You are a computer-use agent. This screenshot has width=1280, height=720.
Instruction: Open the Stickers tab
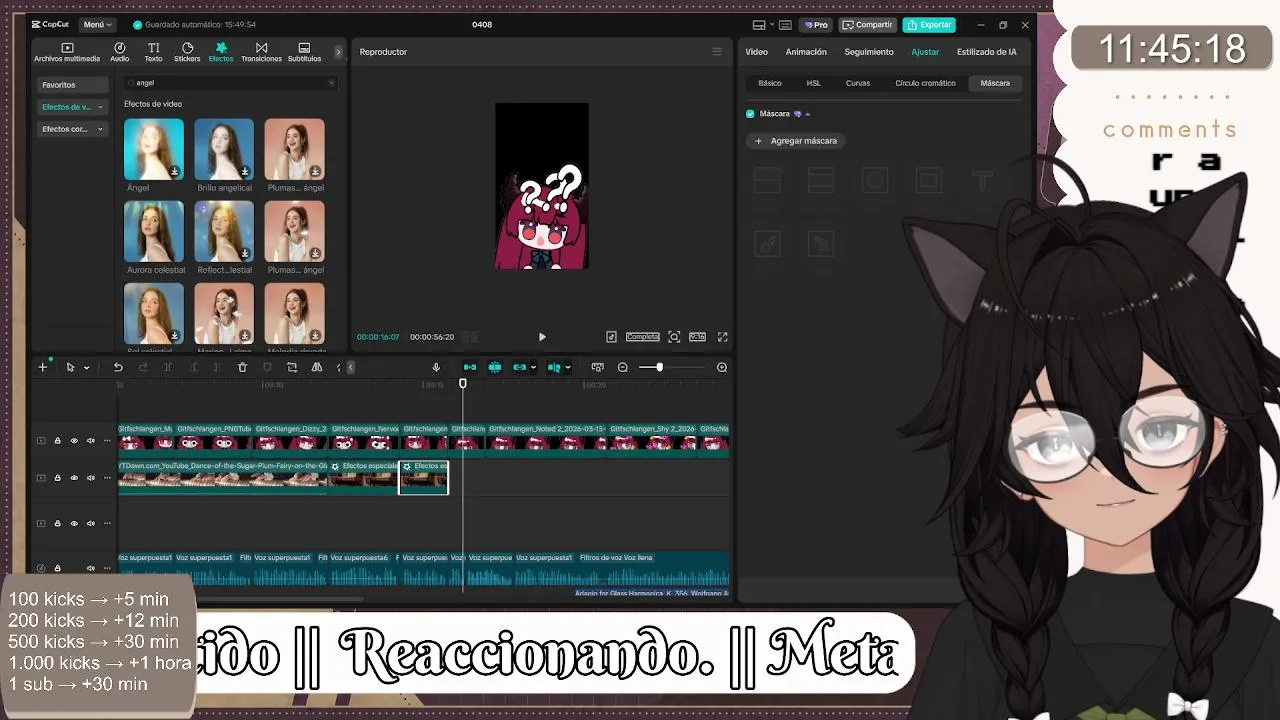click(x=187, y=52)
